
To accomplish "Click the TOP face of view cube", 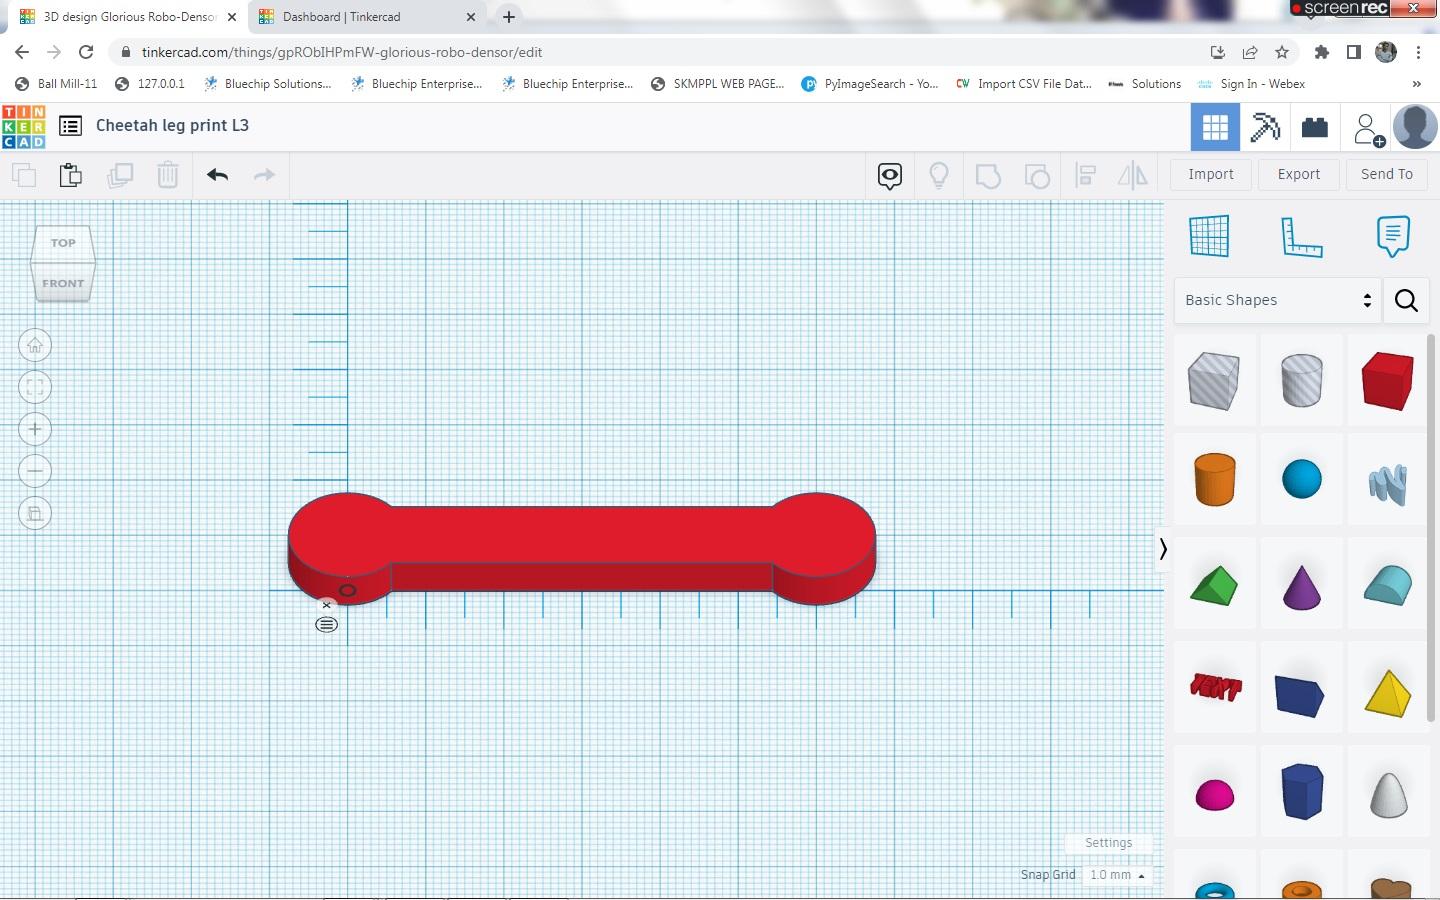I will click(x=63, y=243).
